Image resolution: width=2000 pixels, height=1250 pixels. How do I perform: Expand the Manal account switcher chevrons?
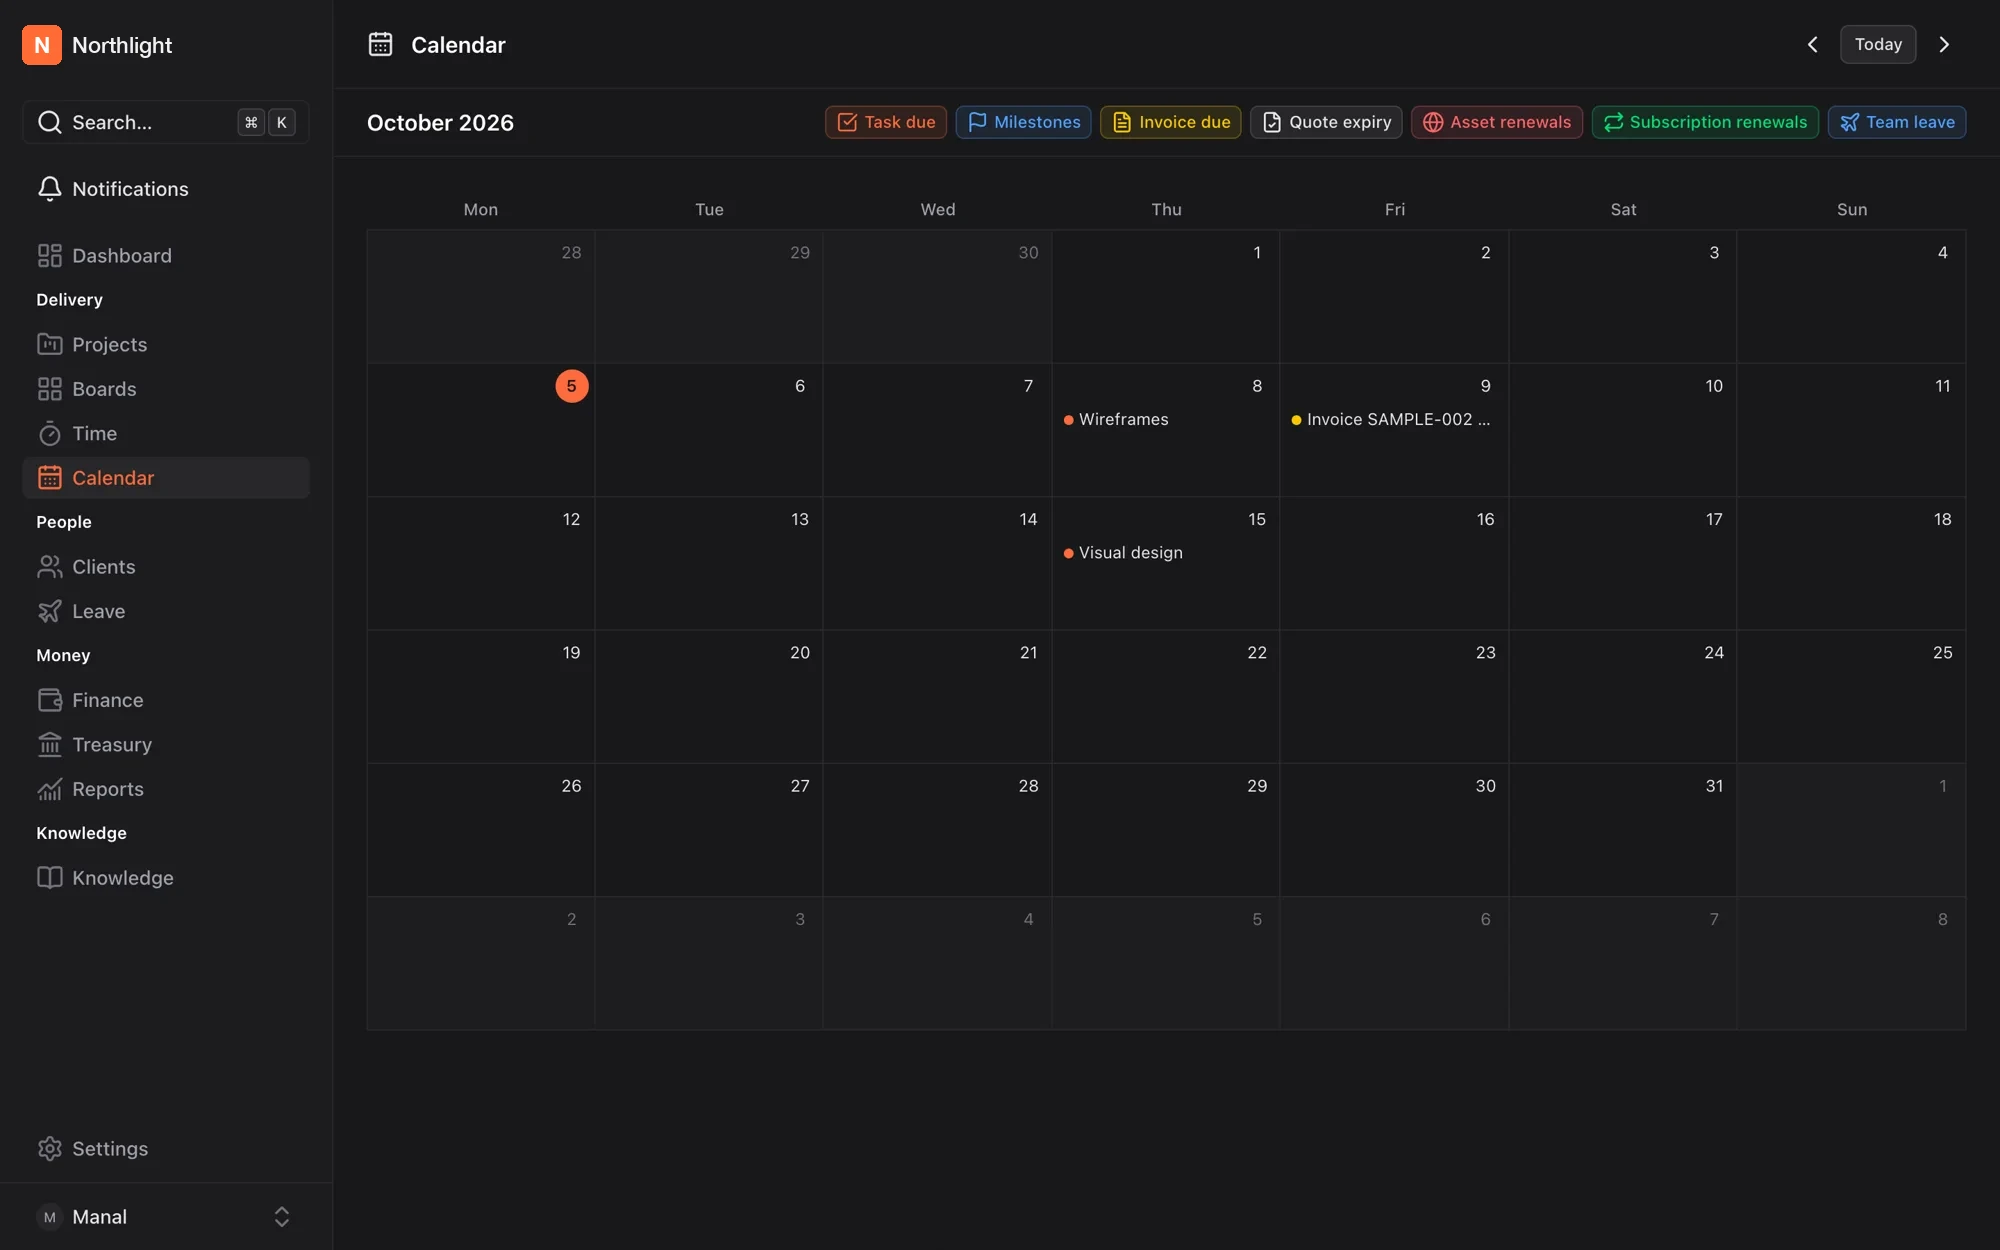(x=282, y=1217)
